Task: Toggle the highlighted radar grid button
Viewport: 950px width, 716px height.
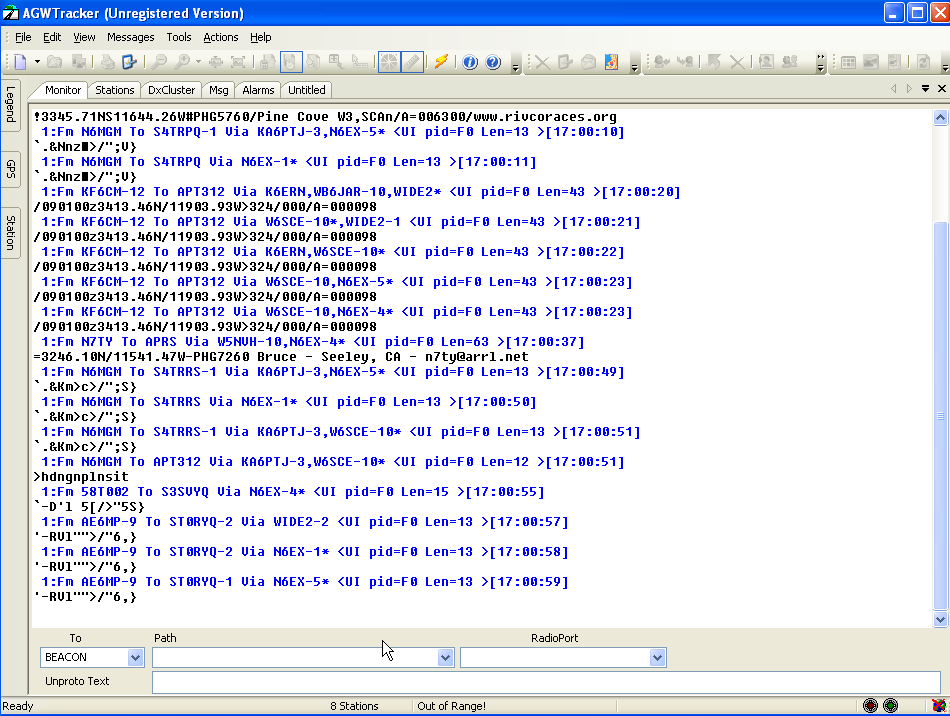Action: point(389,62)
